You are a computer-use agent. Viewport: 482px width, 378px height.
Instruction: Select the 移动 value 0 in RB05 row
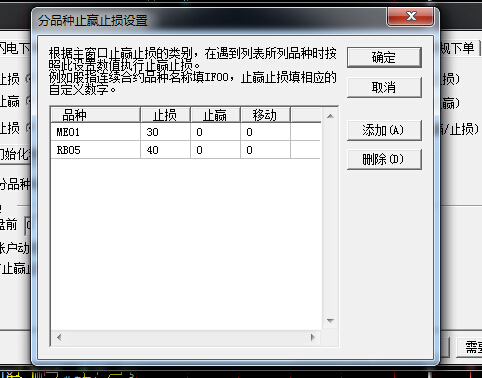[265, 150]
